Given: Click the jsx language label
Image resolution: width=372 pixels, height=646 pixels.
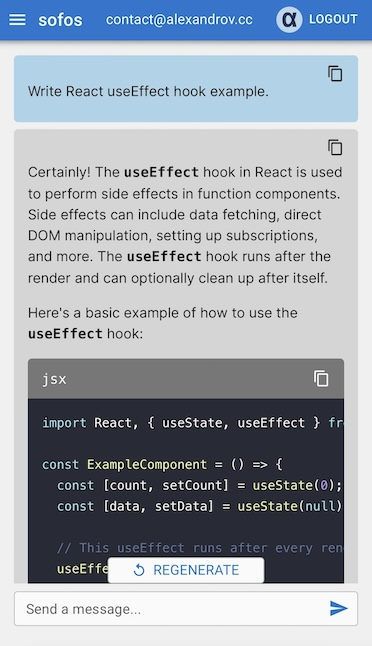Looking at the screenshot, I should 54,379.
